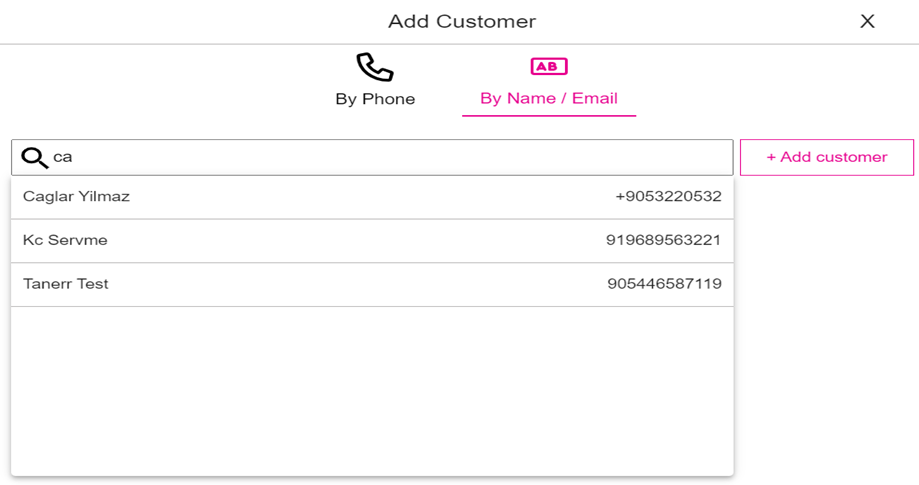The image size is (919, 485).
Task: Pick Tanerr Test from the suggestions
Action: point(66,285)
